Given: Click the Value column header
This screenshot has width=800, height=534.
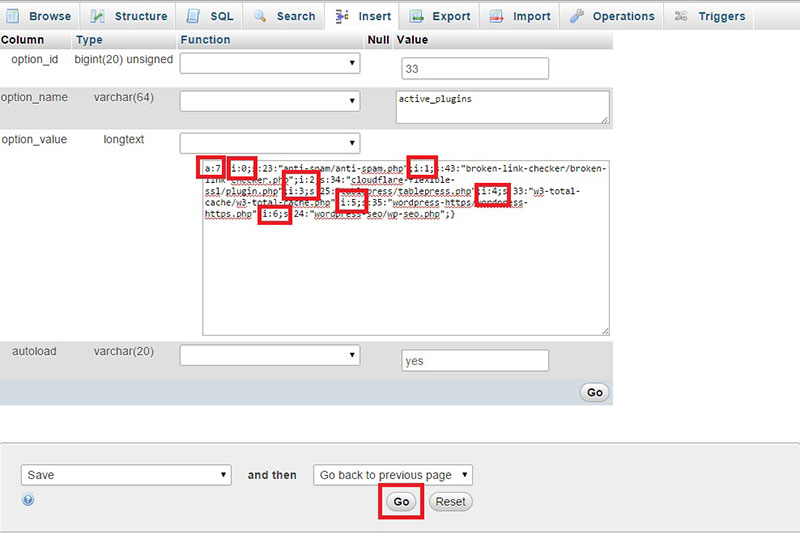Looking at the screenshot, I should (x=412, y=40).
